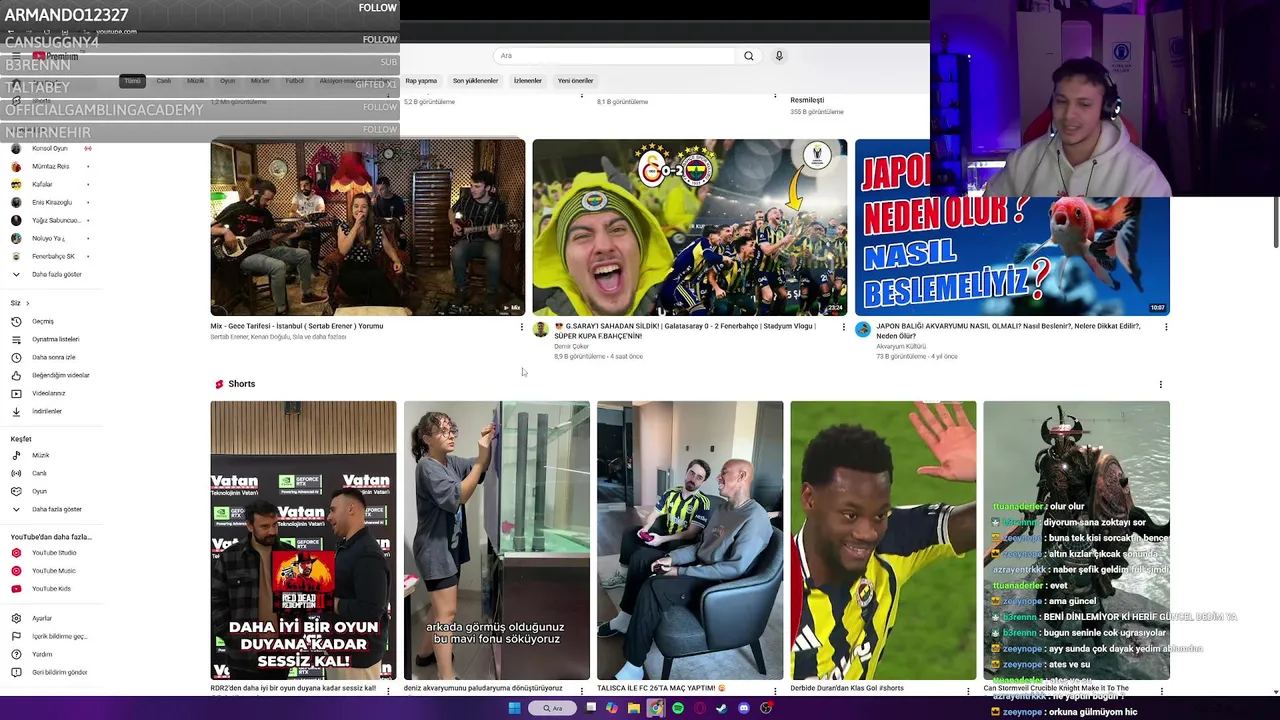Start voice search with the microphone
Screen dimensions: 1280x720
[x=779, y=56]
